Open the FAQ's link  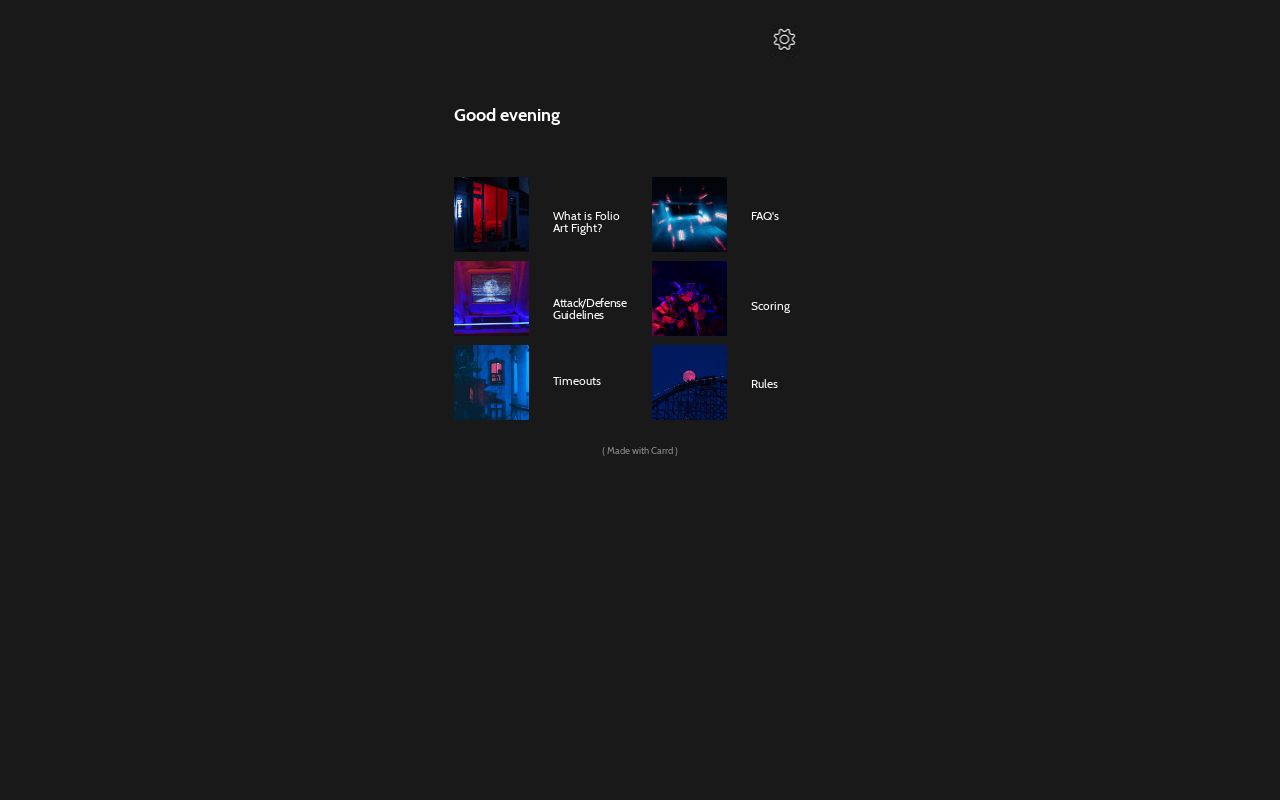pyautogui.click(x=764, y=216)
